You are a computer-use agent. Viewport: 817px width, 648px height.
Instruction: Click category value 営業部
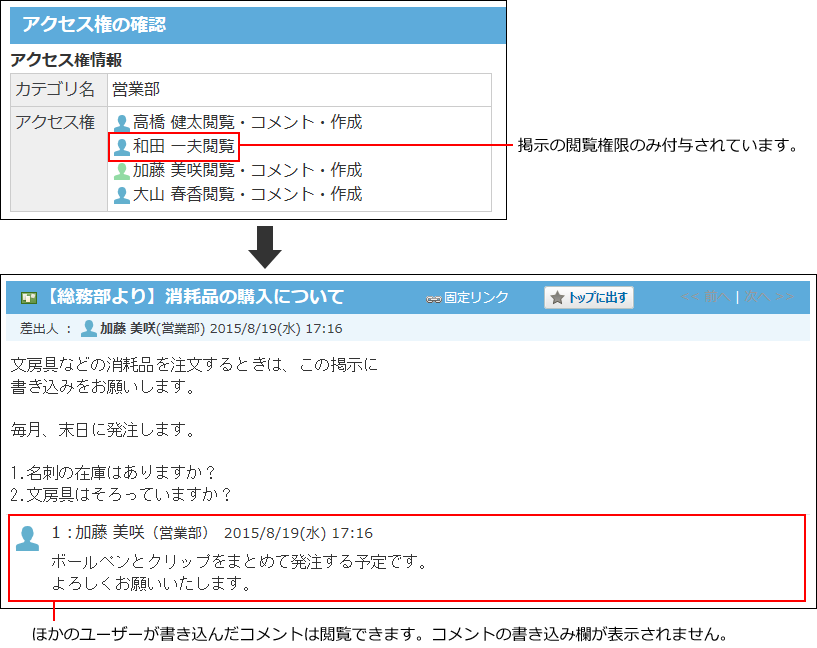click(x=136, y=90)
